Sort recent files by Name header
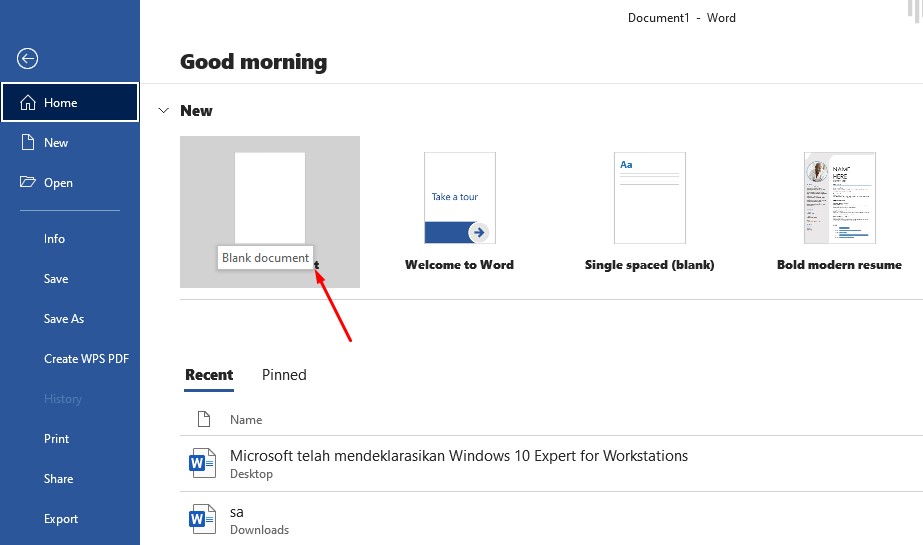 [x=245, y=420]
